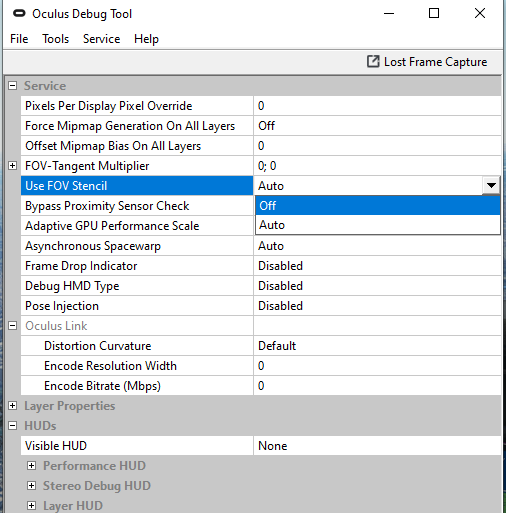Click the Lost Frame Capture button
506x513 pixels.
[x=427, y=62]
